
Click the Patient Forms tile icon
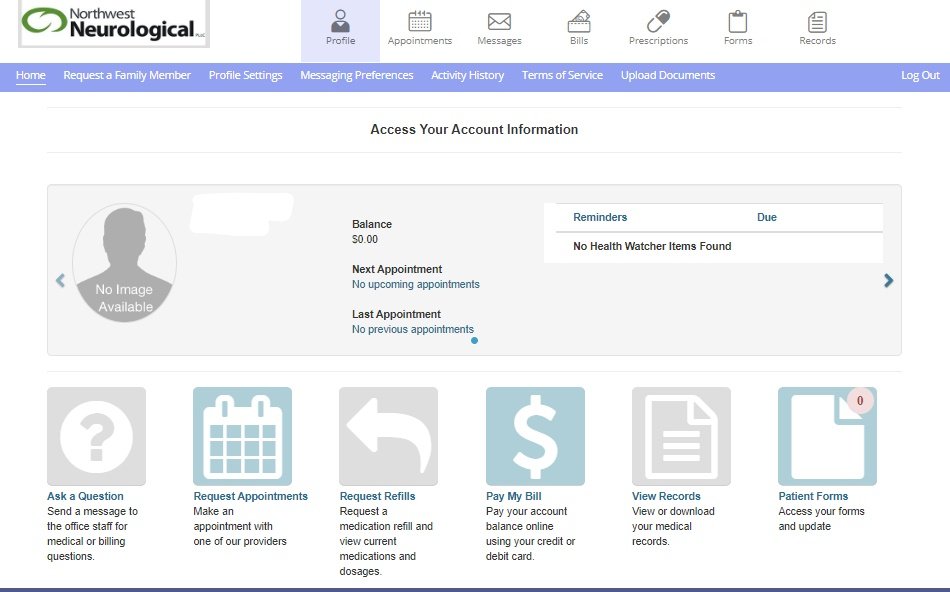[827, 436]
